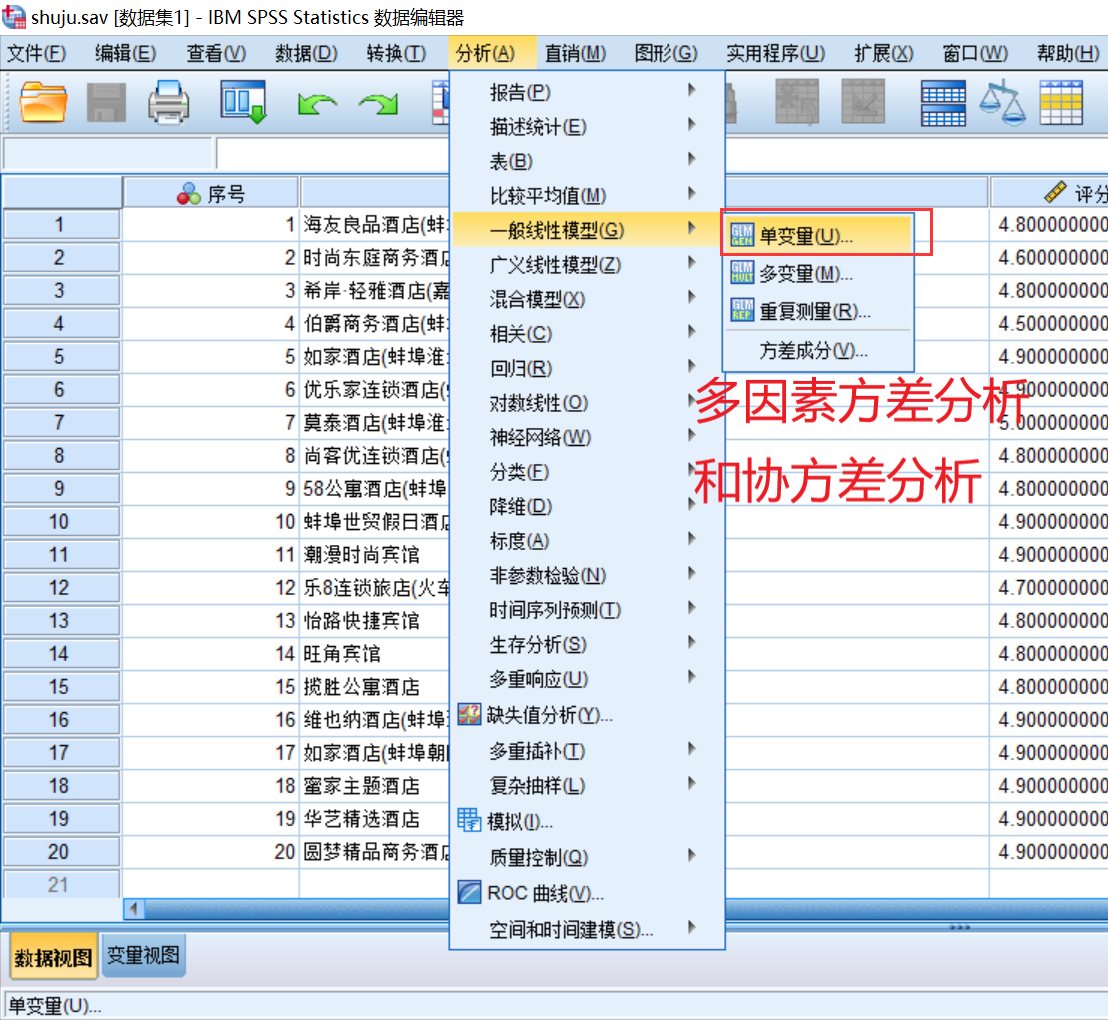Viewport: 1108px width, 1020px height.
Task: Select 重复测量(R)... in the submenu
Action: (x=818, y=310)
